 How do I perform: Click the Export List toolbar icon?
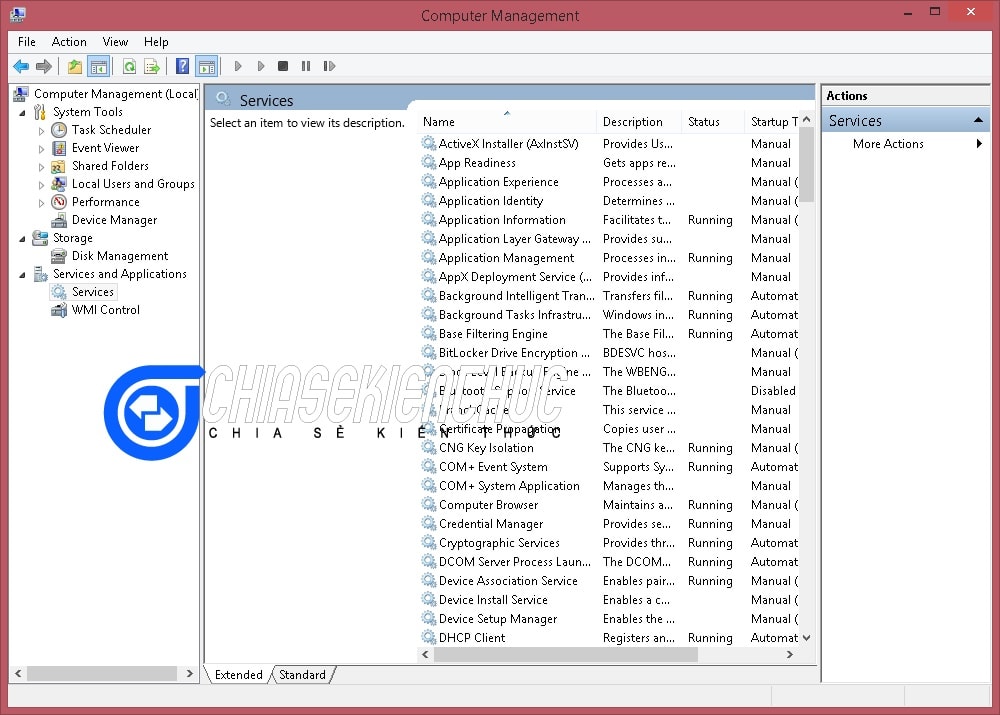click(x=152, y=66)
